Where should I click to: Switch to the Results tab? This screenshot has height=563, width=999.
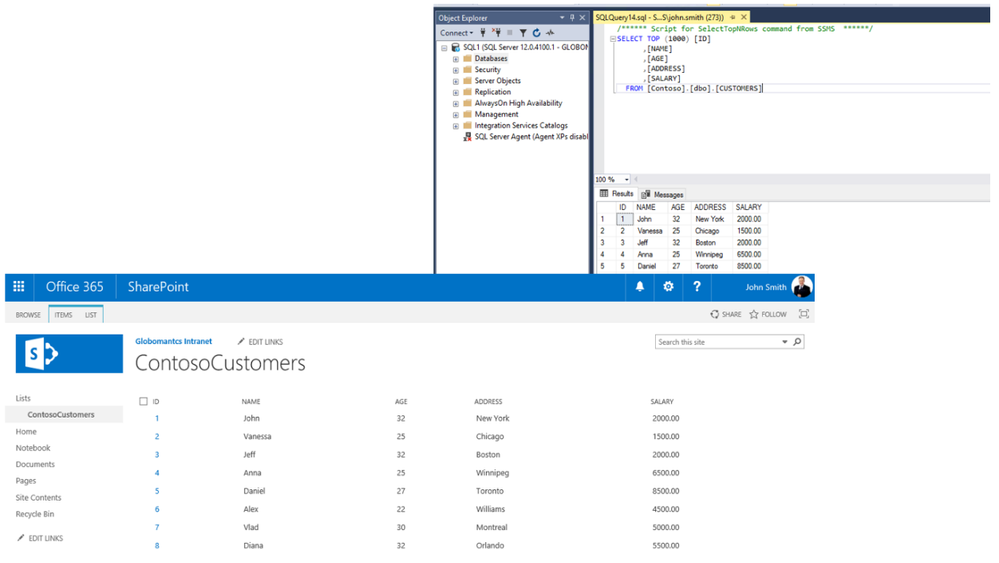(617, 194)
